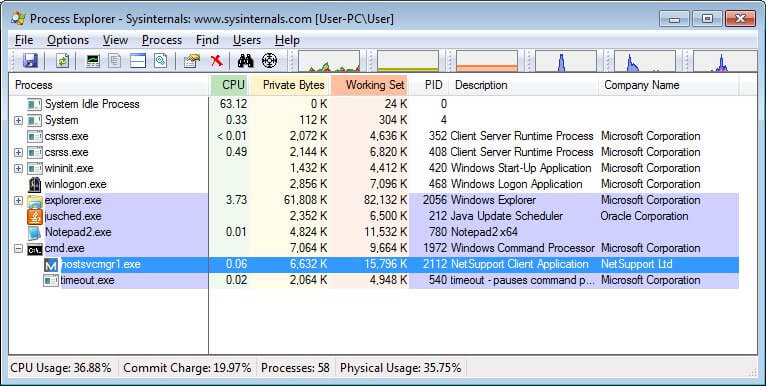Click the Process Explorer title bar icon

click(19, 19)
